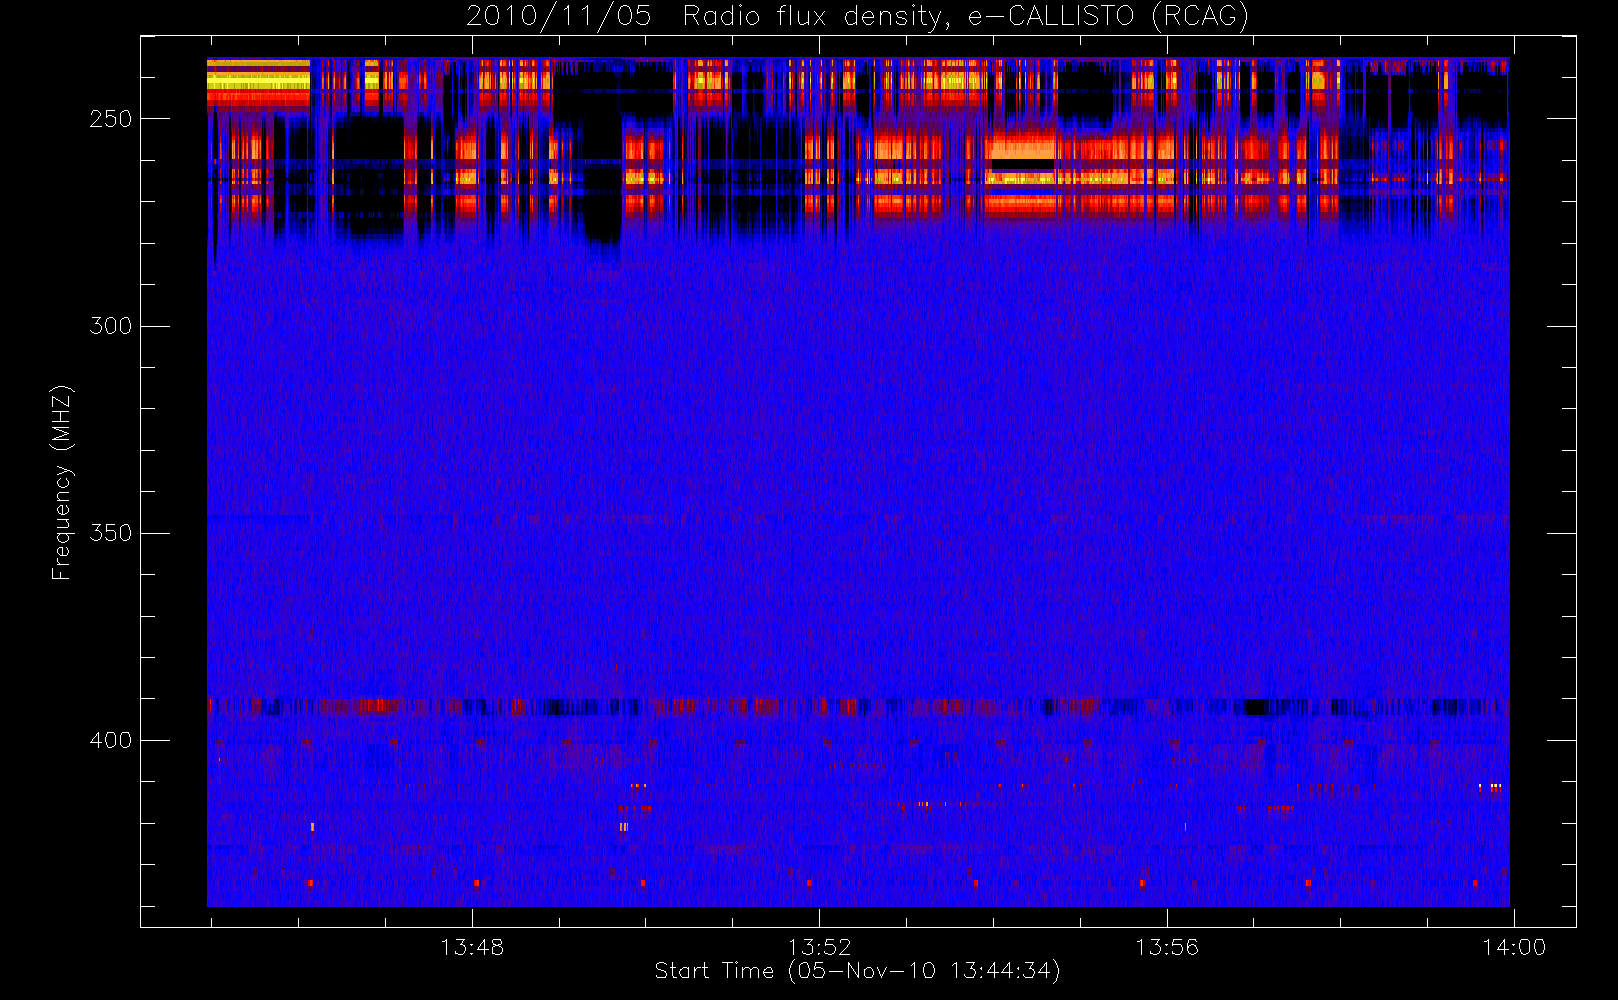Click the 13:56 time tick label
1618x1000 pixels.
tap(1166, 947)
